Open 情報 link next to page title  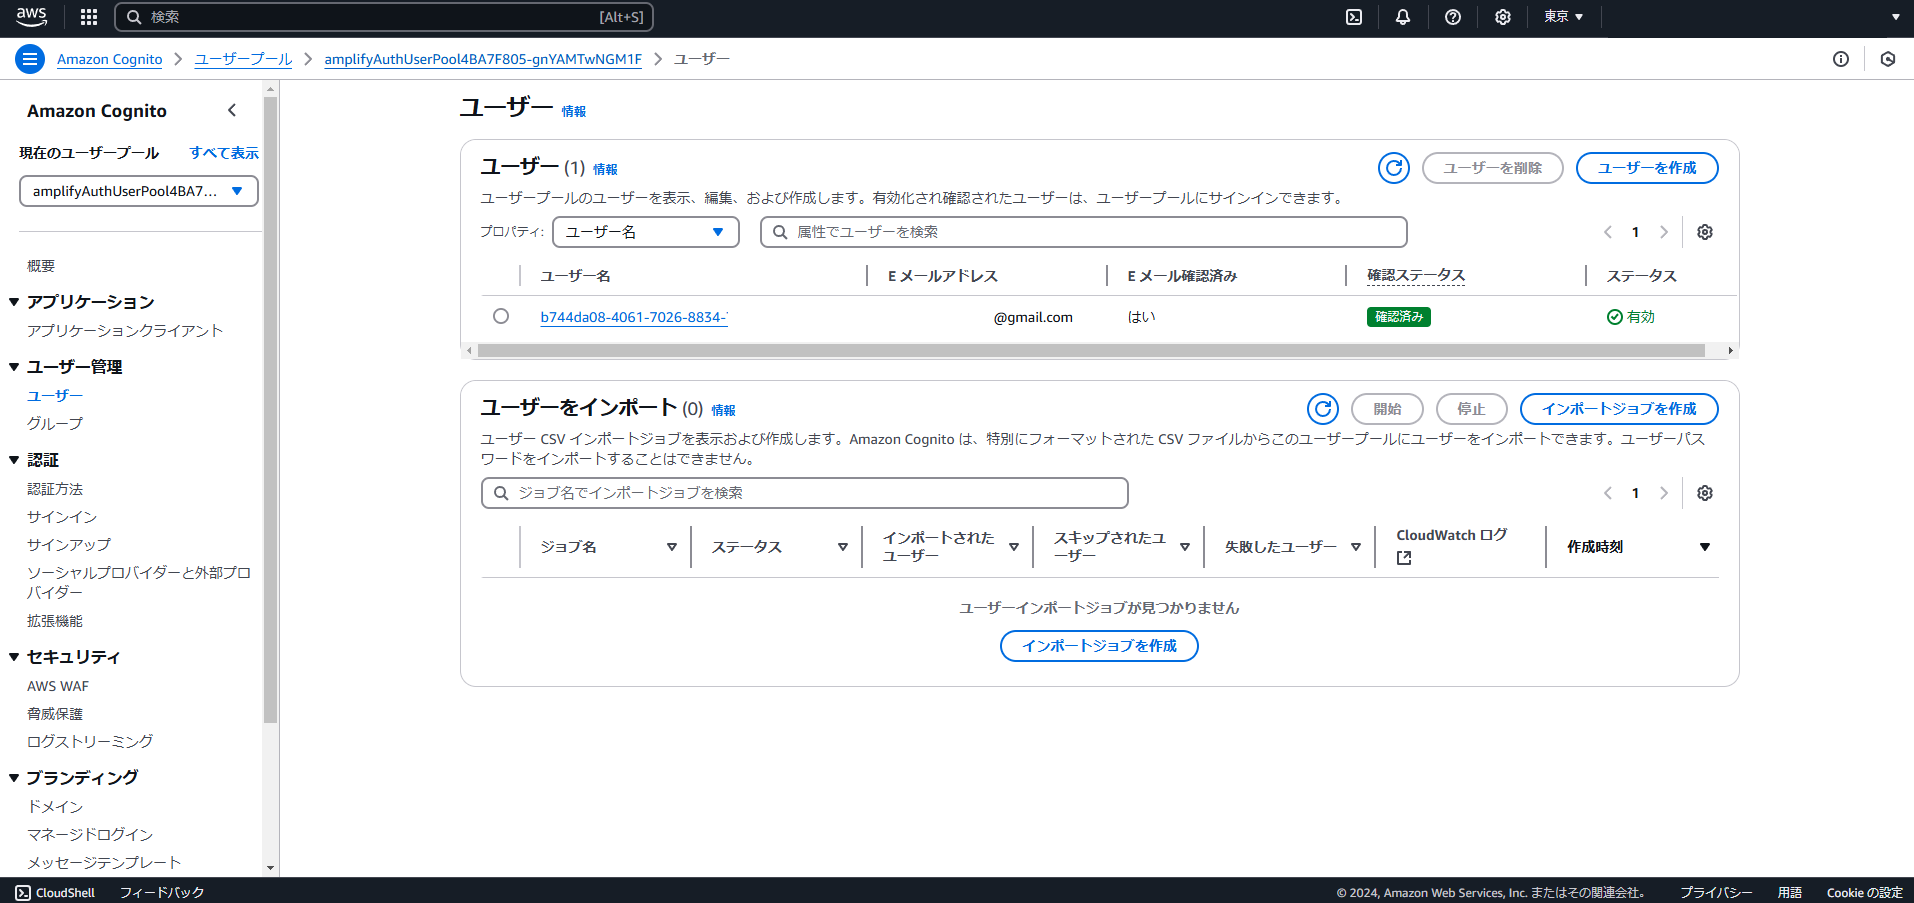click(574, 111)
